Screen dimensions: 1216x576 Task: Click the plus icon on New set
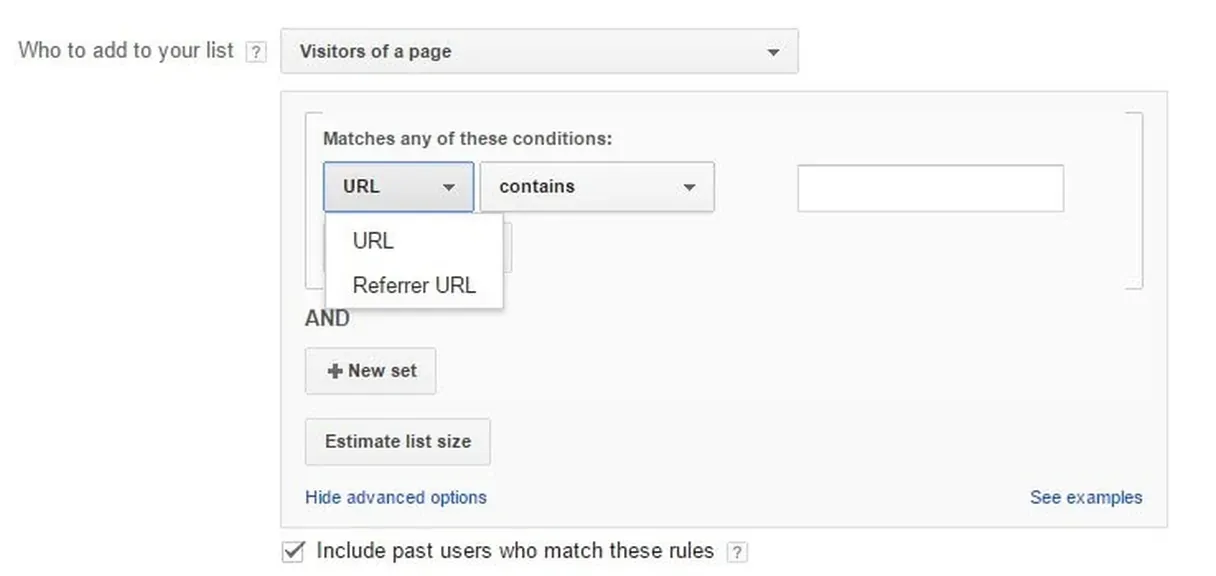coord(335,371)
